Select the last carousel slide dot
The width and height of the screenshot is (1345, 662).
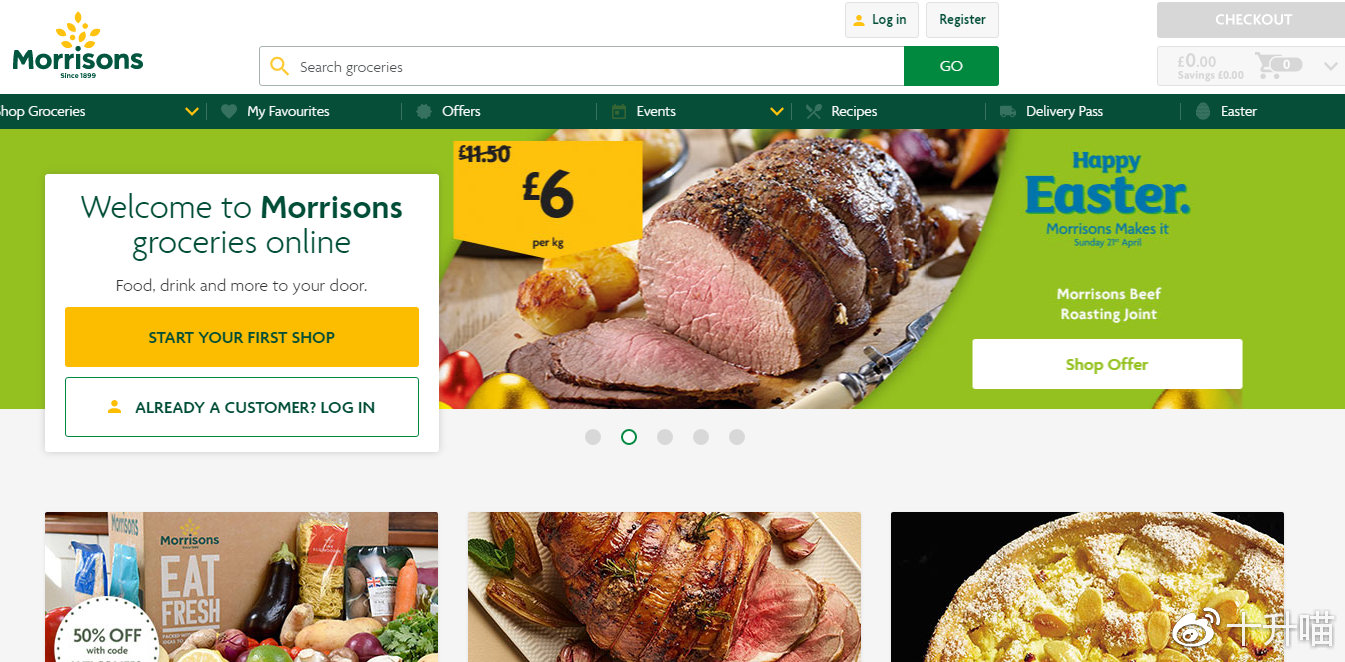coord(737,437)
